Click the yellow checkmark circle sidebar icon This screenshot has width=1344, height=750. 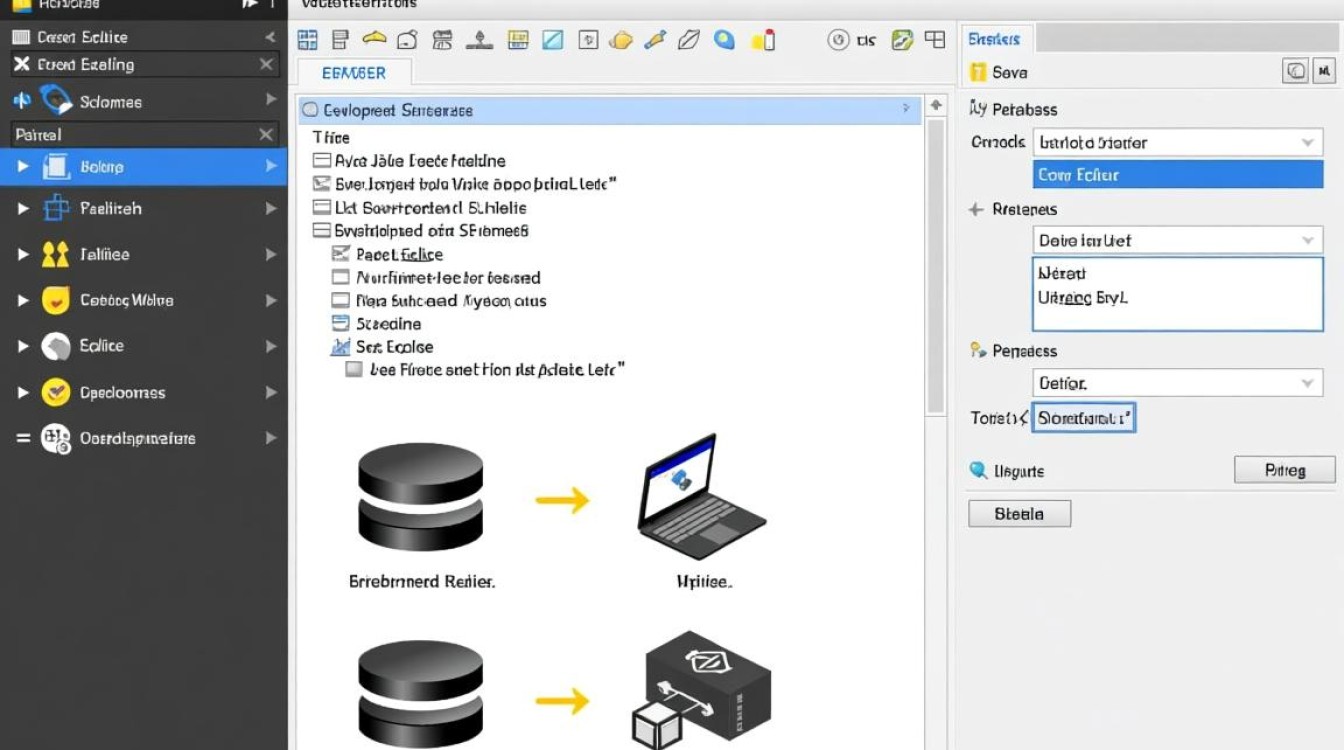coord(55,393)
